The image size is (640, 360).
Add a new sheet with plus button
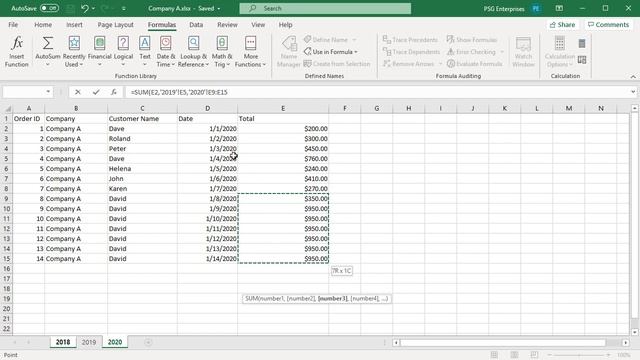(148, 342)
